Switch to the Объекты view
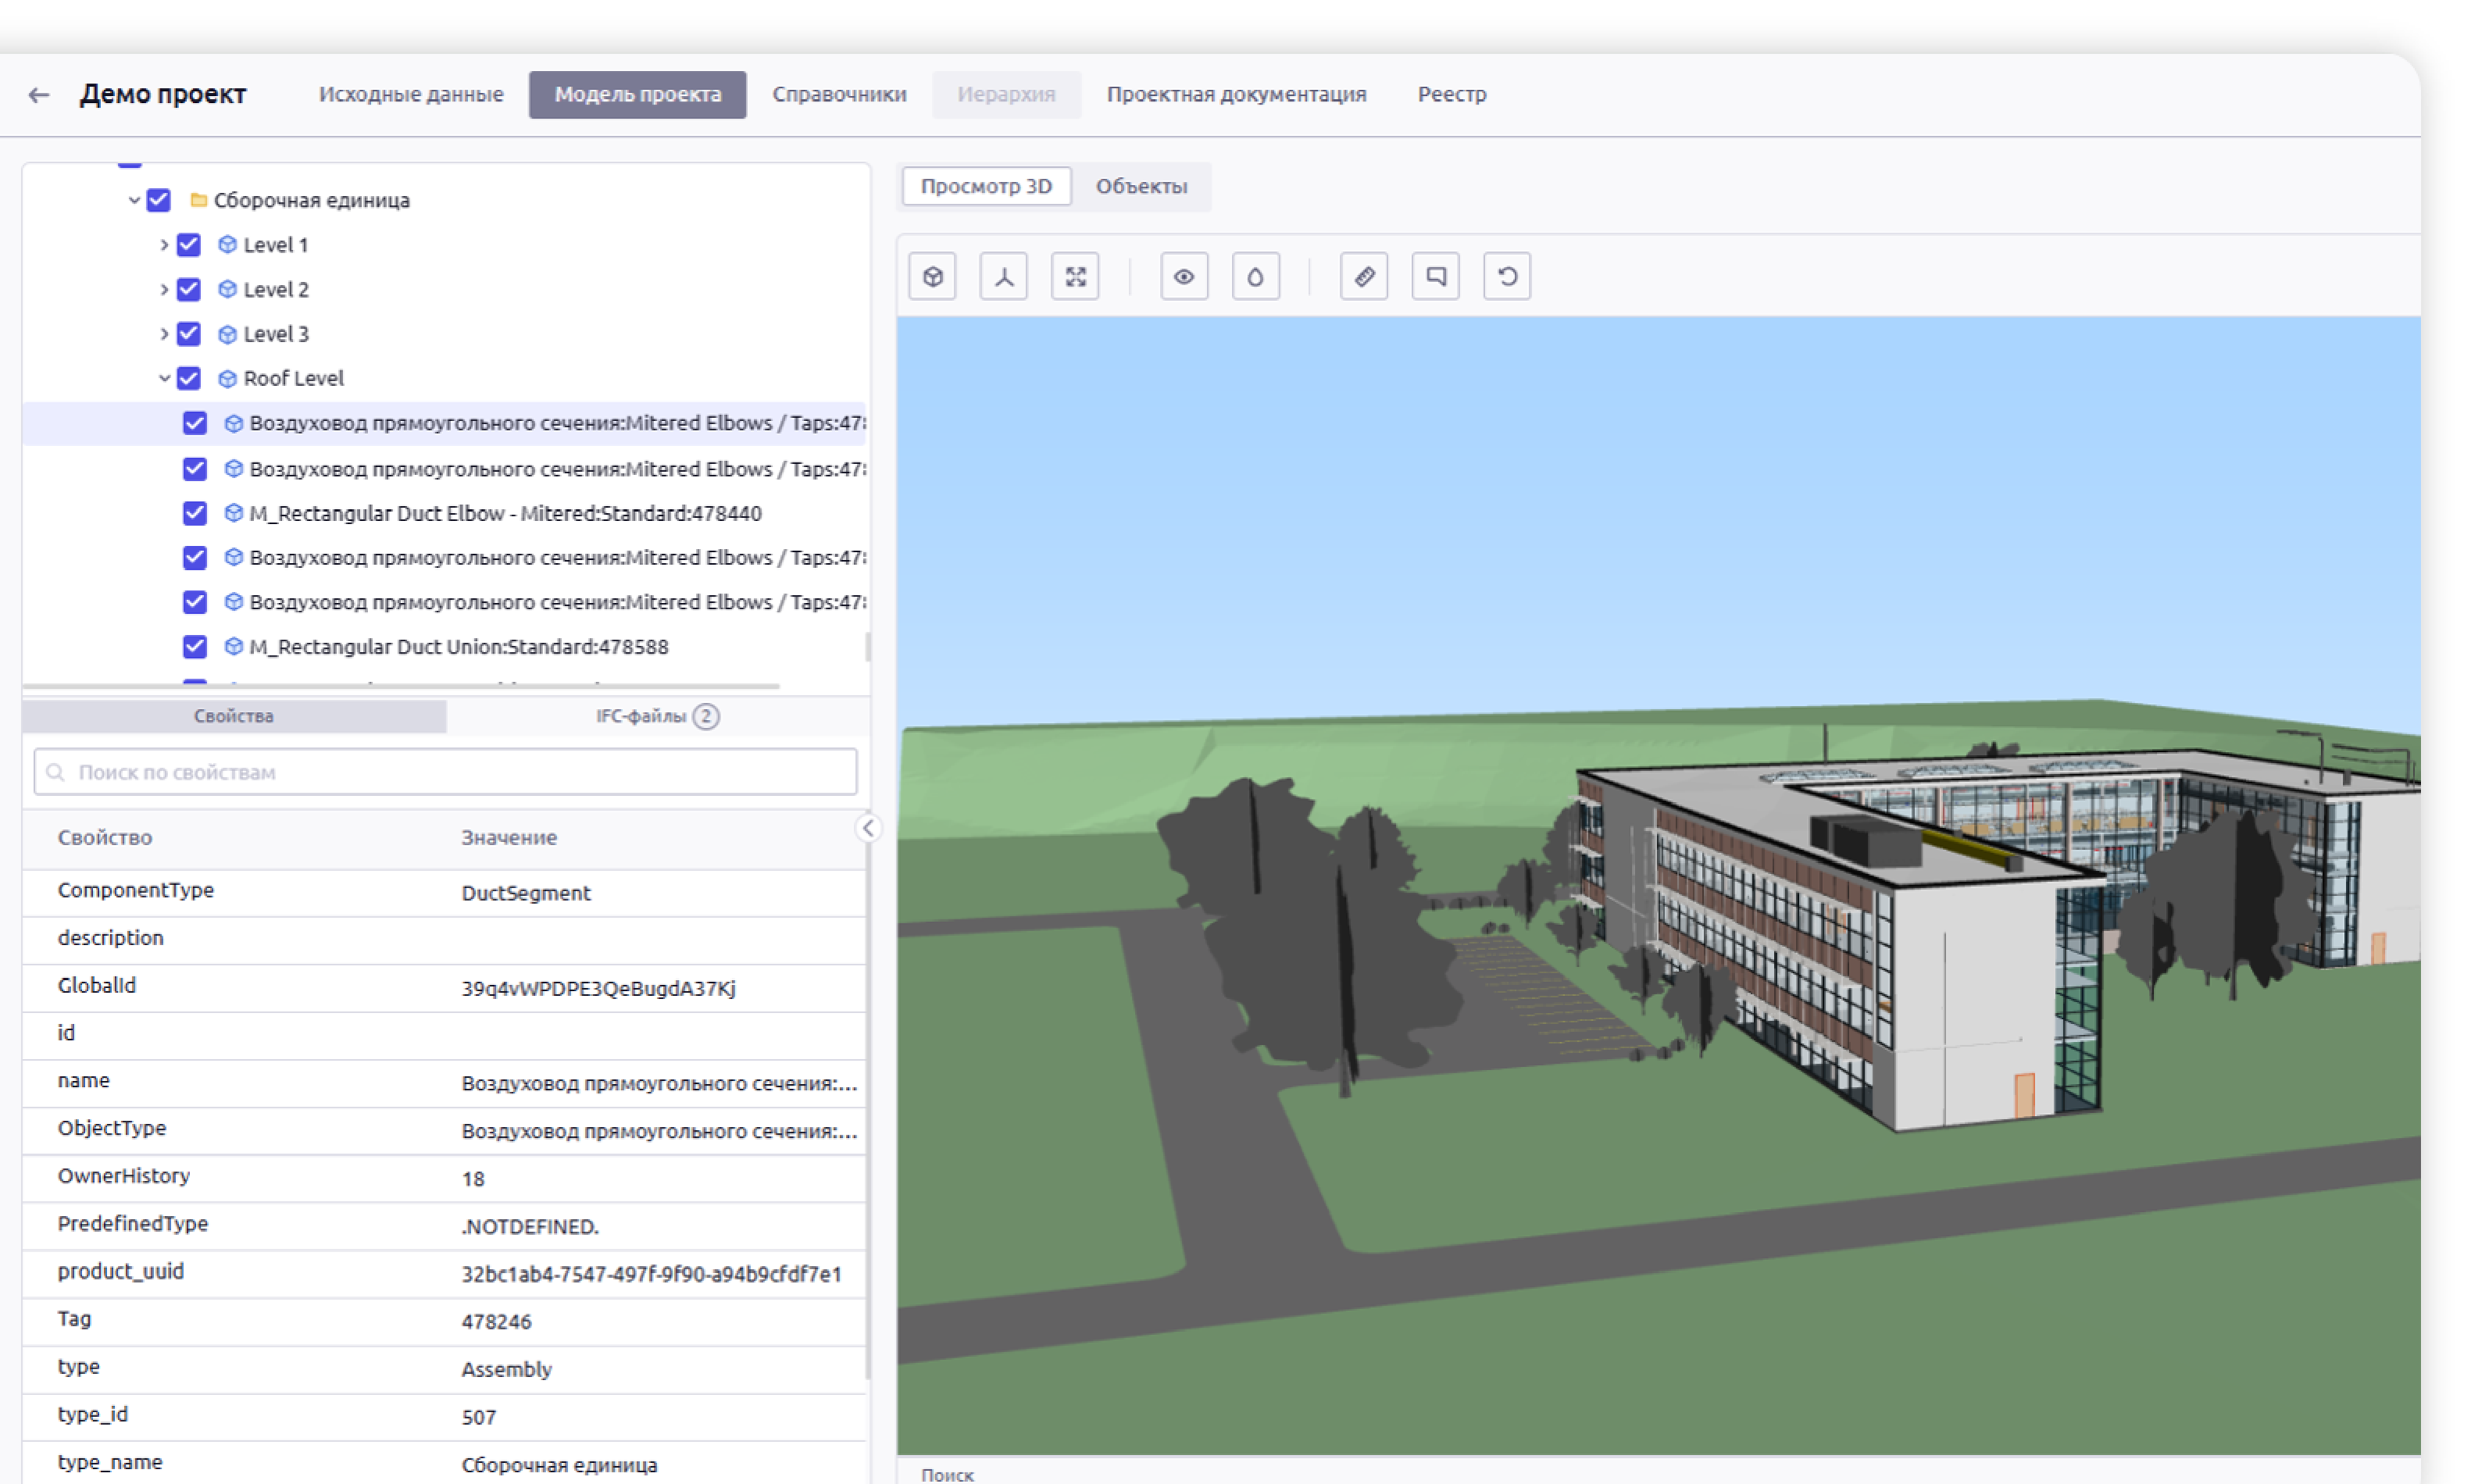Image resolution: width=2471 pixels, height=1484 pixels. point(1141,186)
